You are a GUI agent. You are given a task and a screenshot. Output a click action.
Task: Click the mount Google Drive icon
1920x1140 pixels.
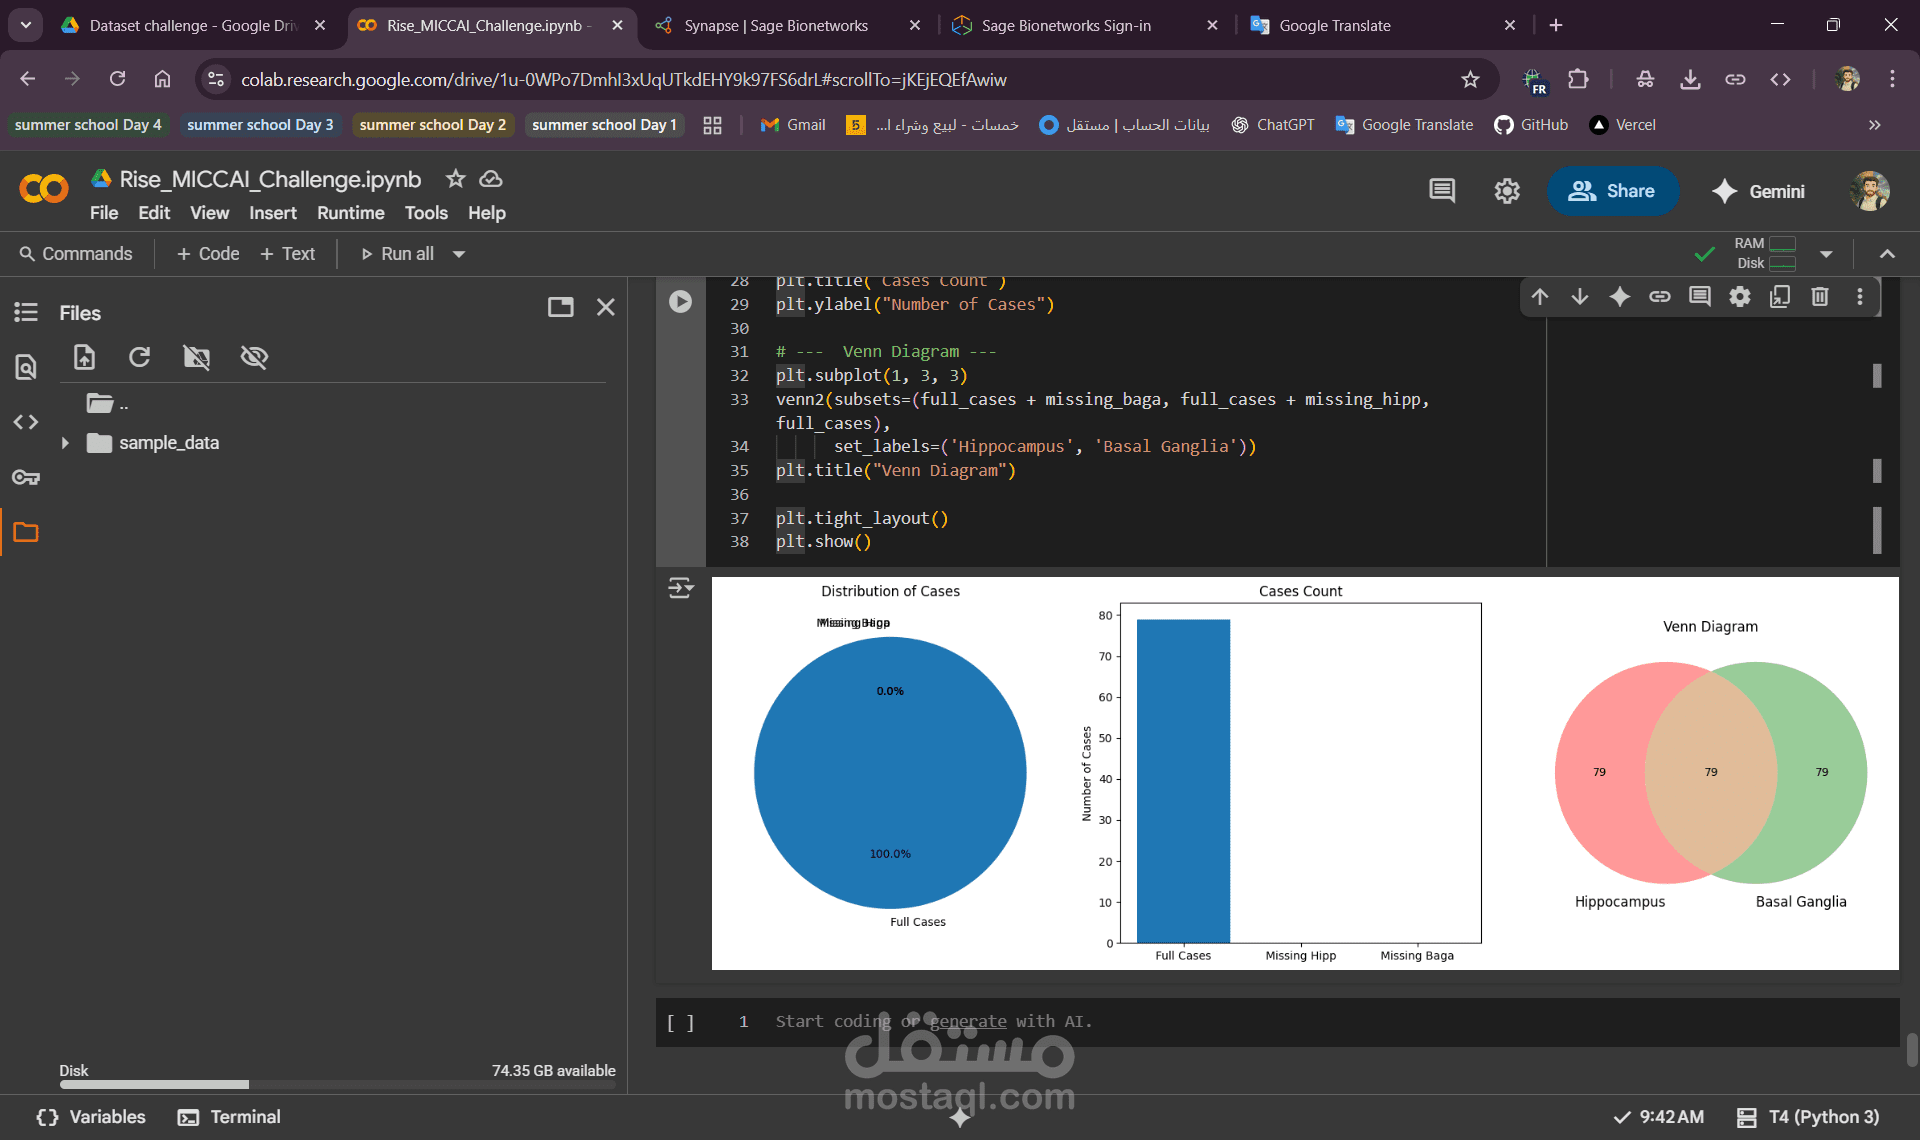click(x=197, y=357)
